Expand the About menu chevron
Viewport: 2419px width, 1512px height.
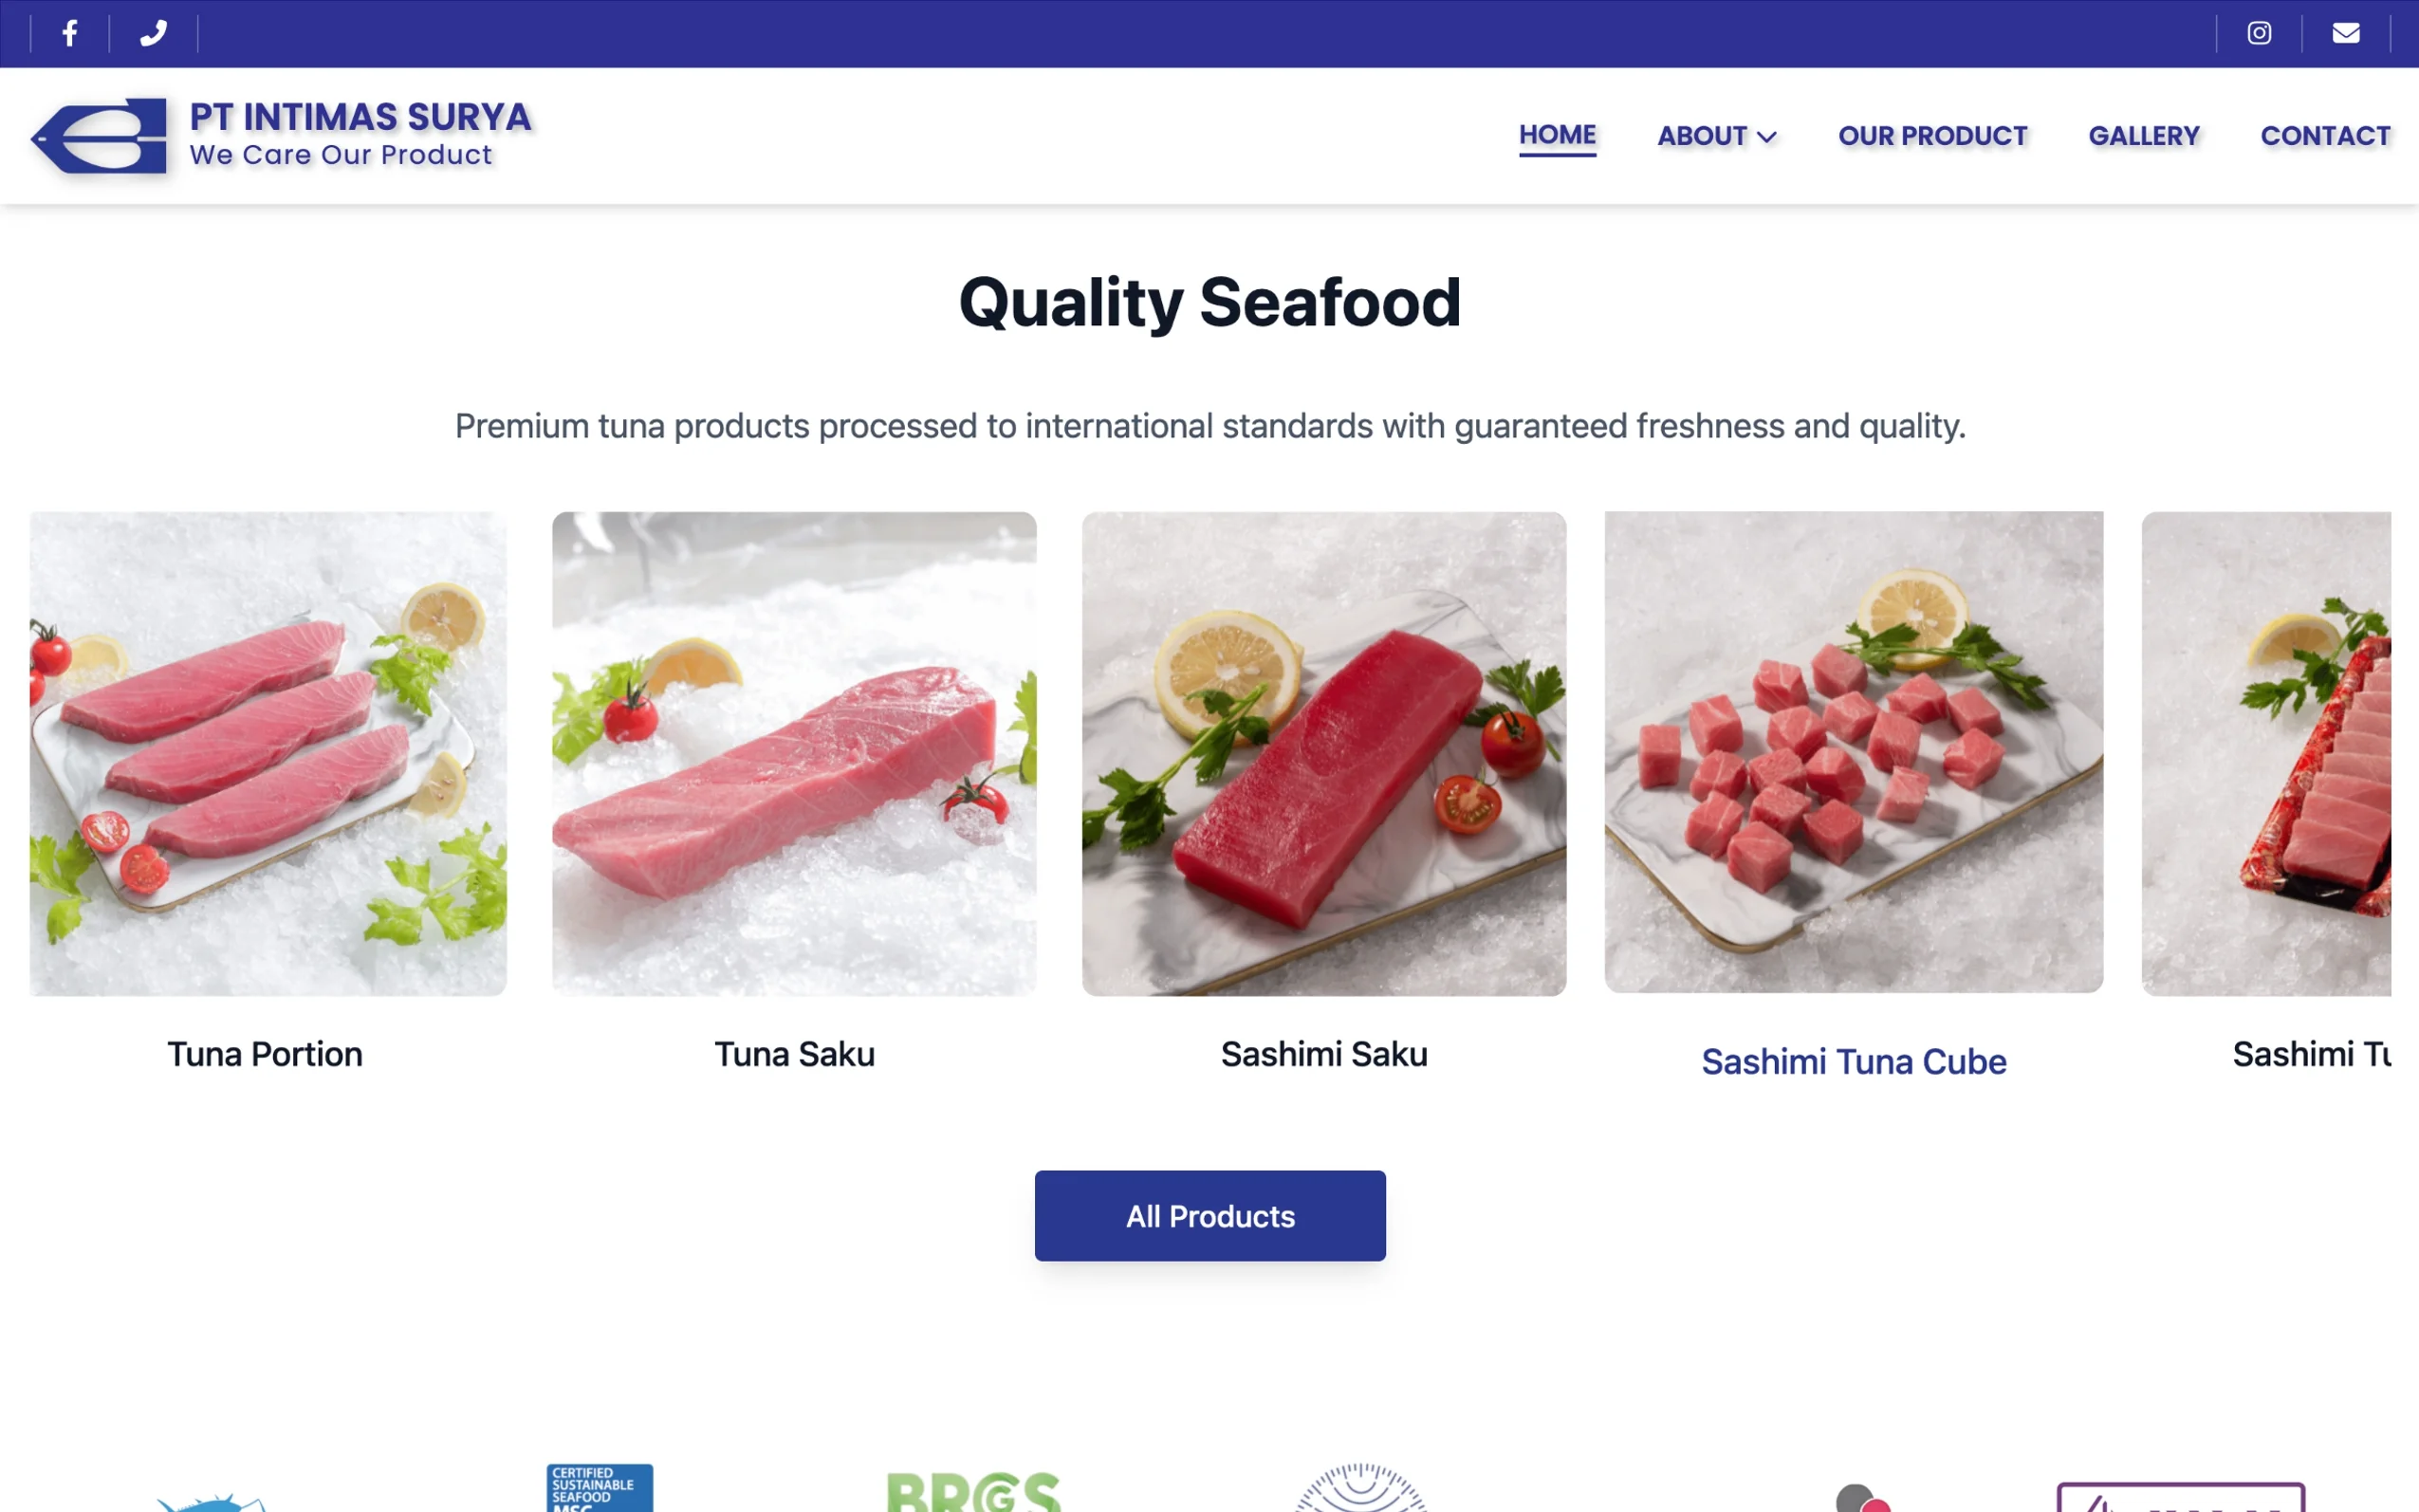click(1767, 137)
